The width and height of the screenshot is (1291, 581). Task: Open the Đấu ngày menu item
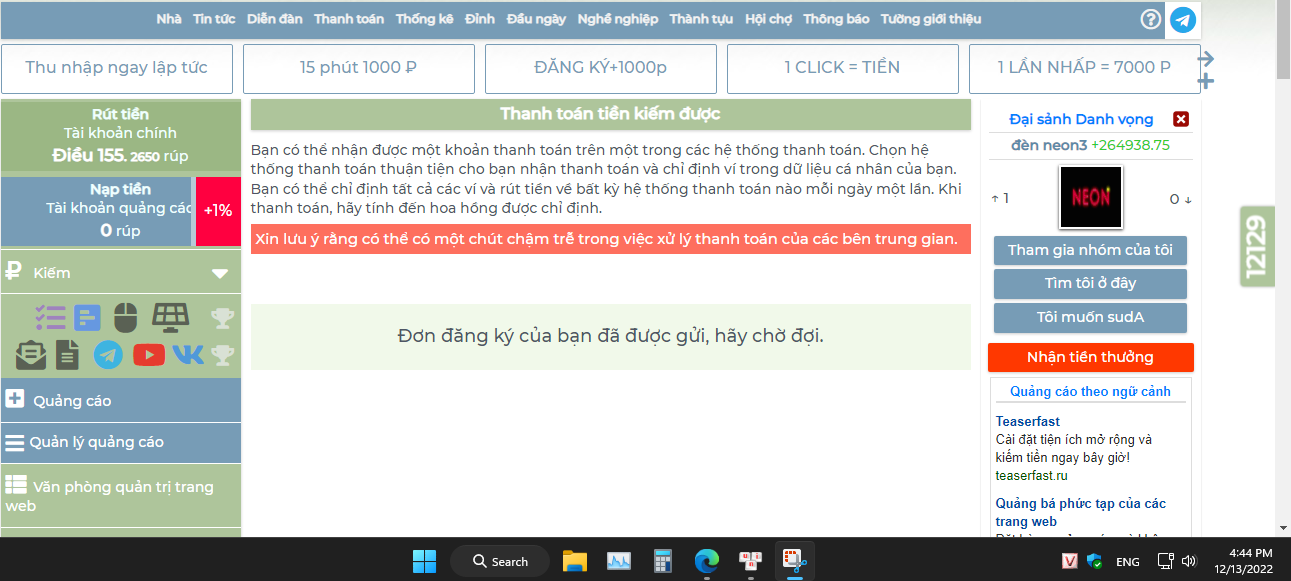tap(536, 19)
